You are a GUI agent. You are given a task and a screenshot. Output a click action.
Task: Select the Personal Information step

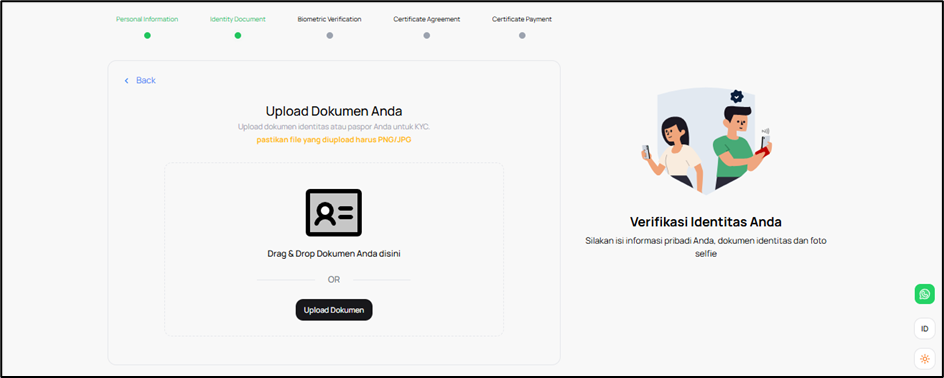coord(147,19)
